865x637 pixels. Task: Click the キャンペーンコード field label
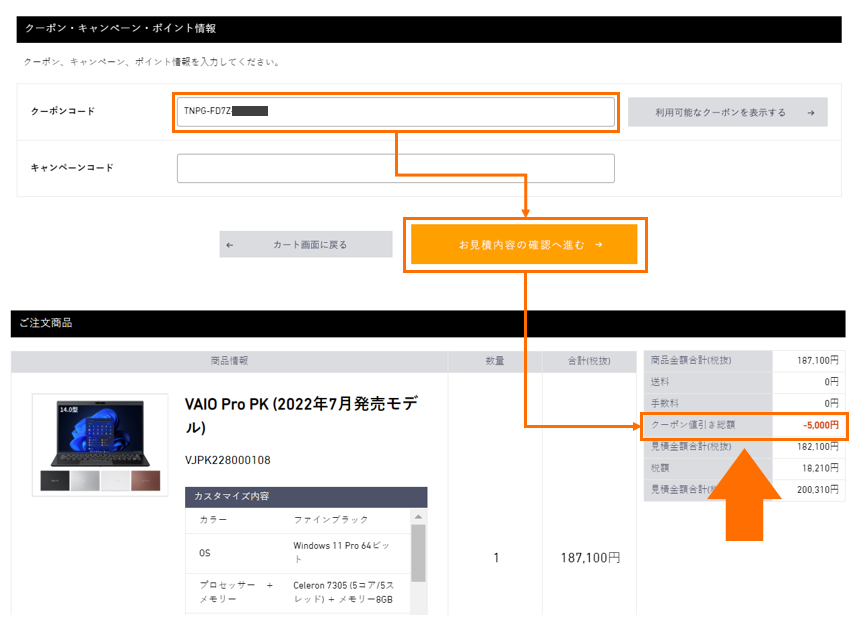click(72, 168)
